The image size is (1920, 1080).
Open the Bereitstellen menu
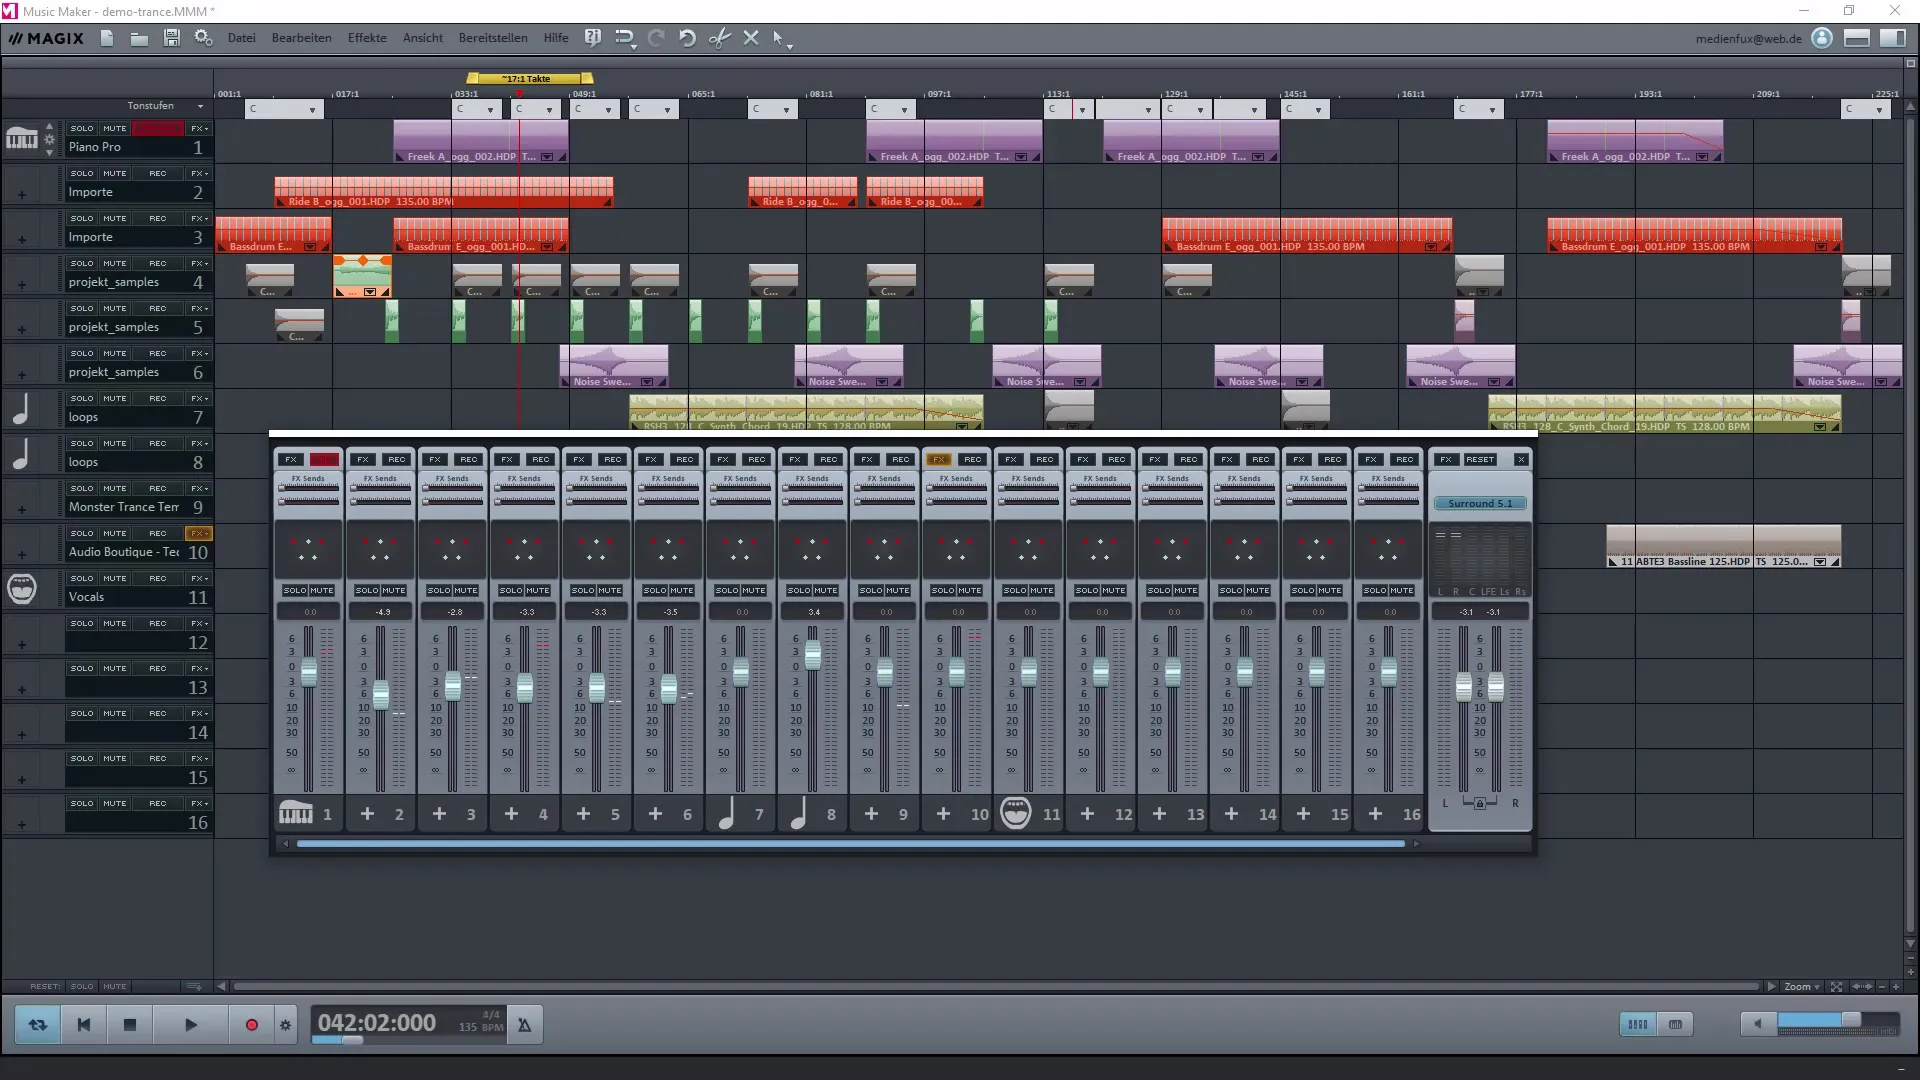pyautogui.click(x=492, y=38)
